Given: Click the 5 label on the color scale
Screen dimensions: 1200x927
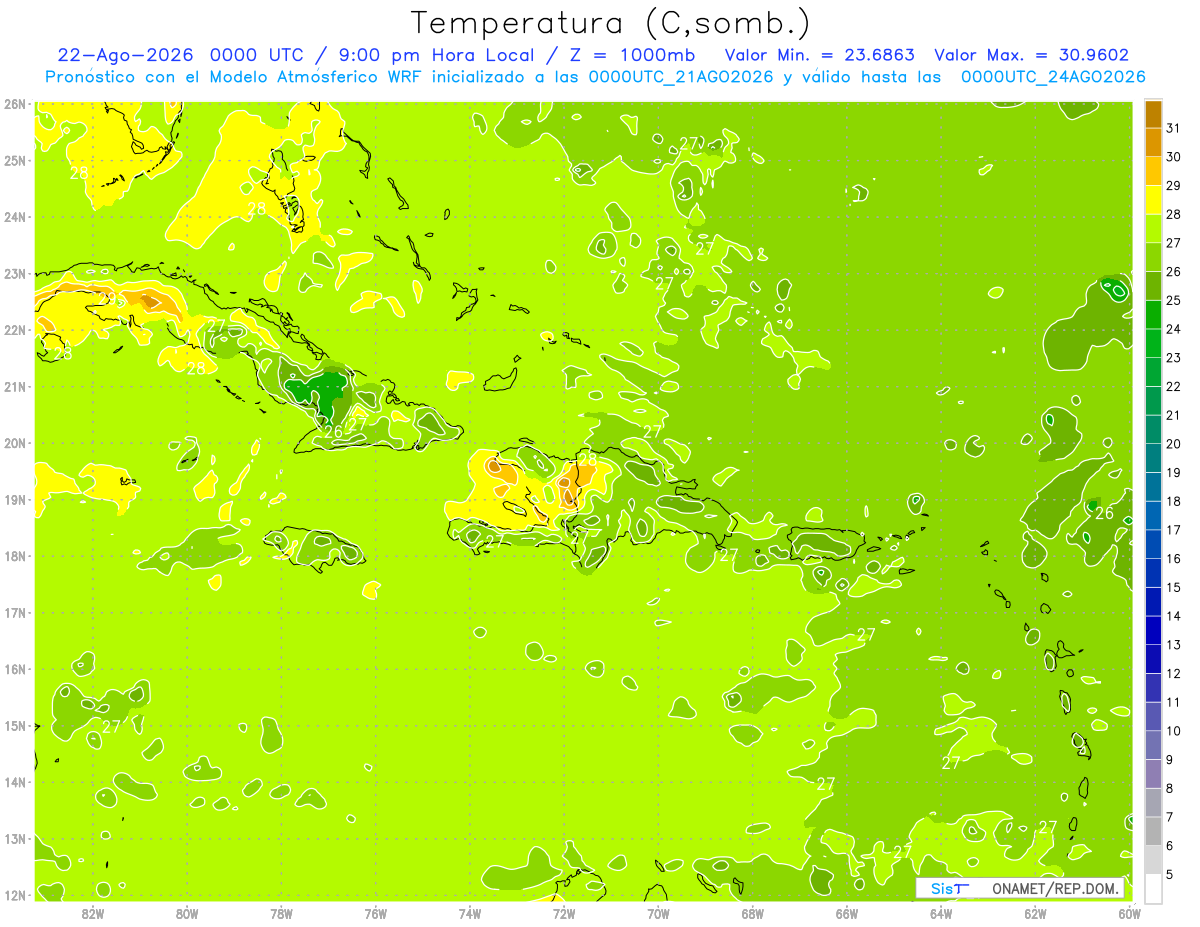Looking at the screenshot, I should coord(1170,875).
